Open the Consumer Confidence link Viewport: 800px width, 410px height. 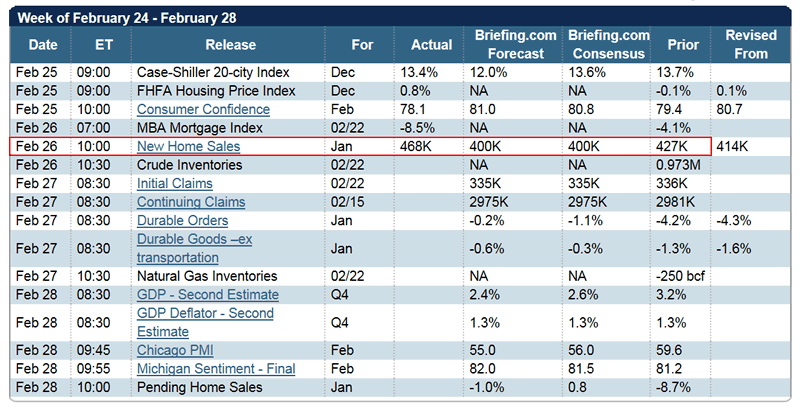coord(192,109)
